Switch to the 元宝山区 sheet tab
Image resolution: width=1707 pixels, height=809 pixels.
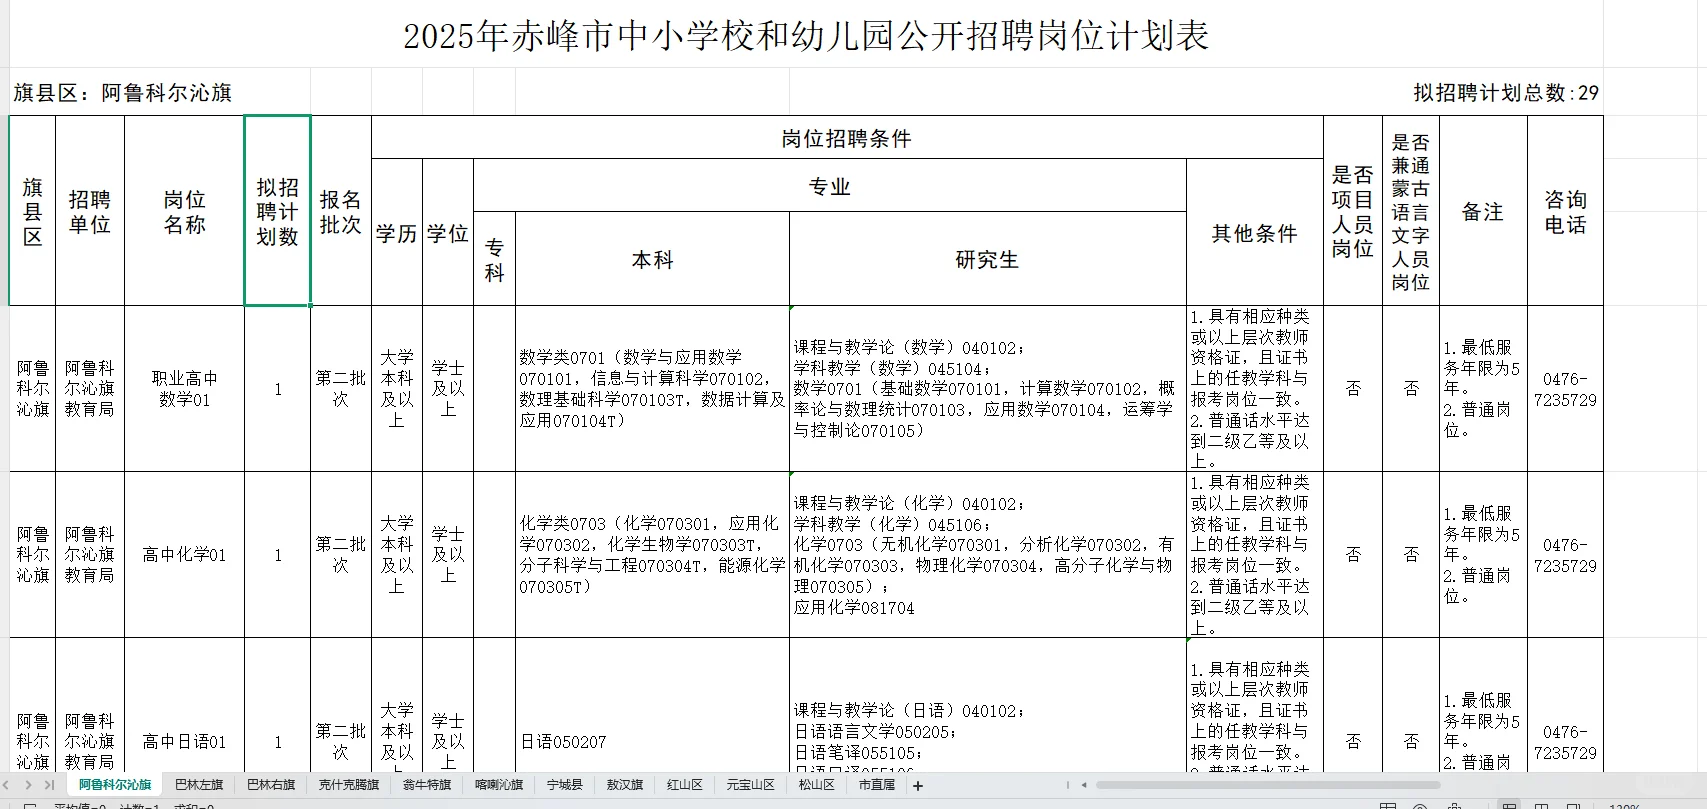pos(751,785)
